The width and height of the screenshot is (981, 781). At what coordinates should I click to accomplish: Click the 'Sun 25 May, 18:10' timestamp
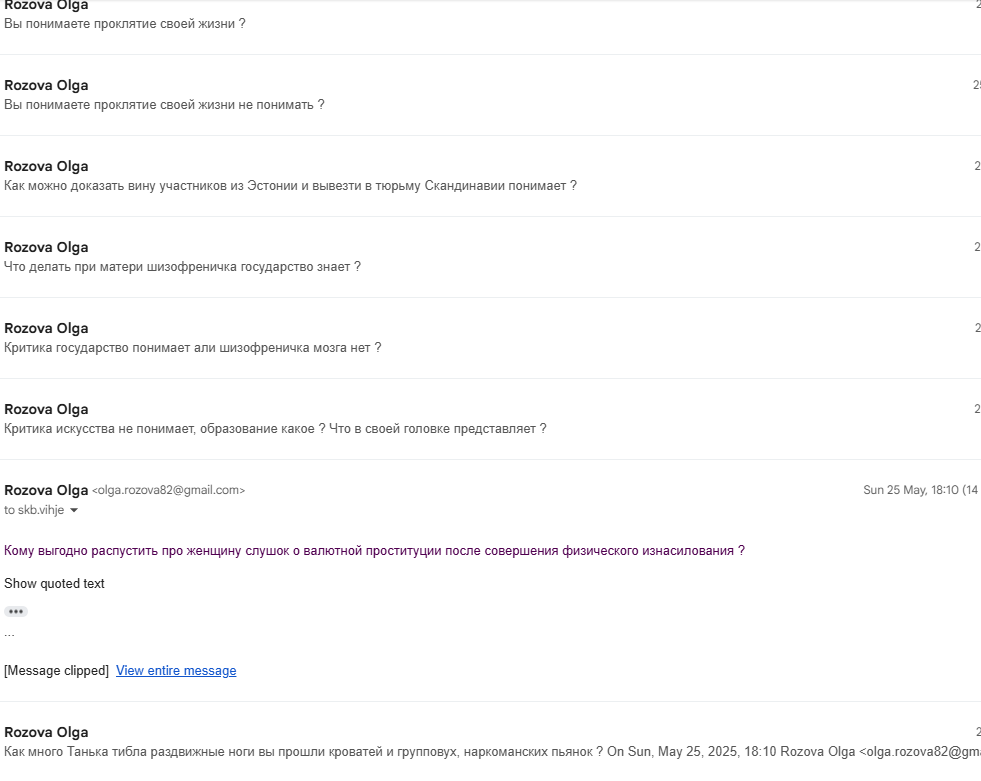[910, 490]
